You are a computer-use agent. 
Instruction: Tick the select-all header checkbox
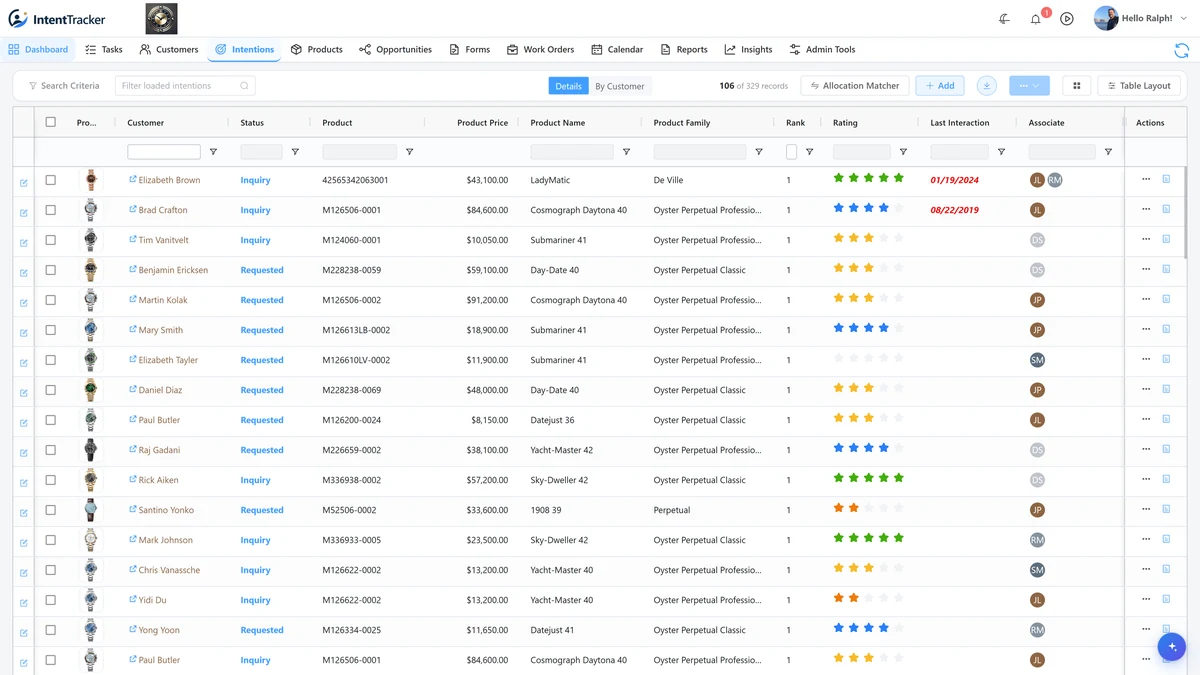pyautogui.click(x=51, y=122)
